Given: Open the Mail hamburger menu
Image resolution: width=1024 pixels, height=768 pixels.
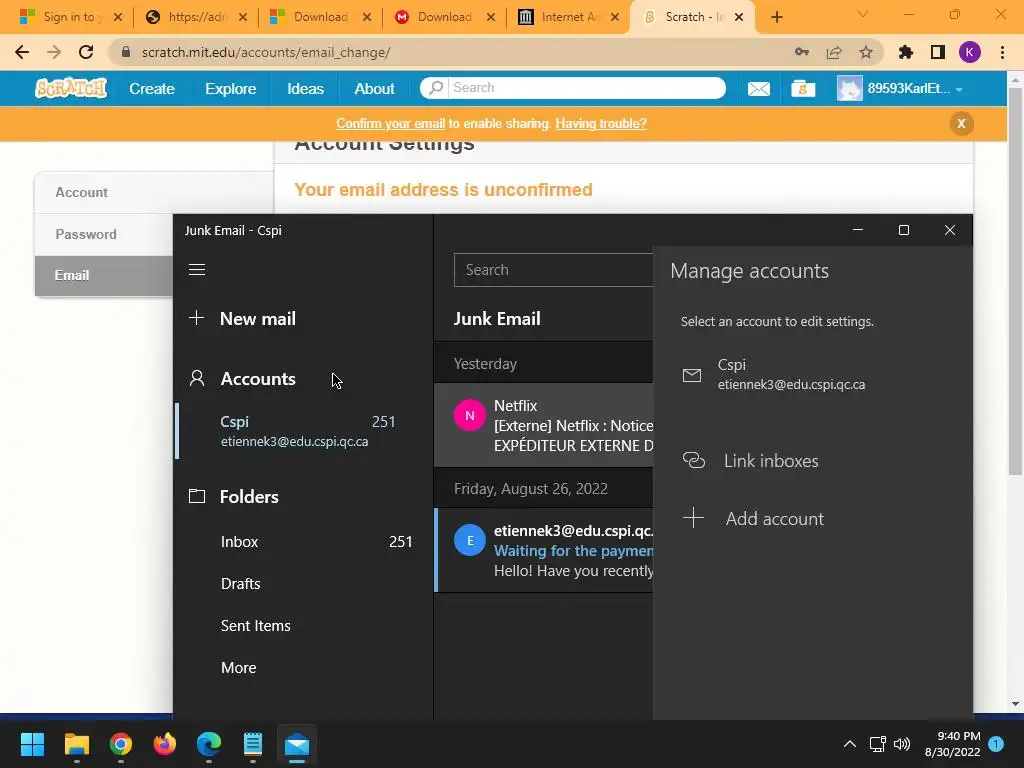Looking at the screenshot, I should (197, 270).
